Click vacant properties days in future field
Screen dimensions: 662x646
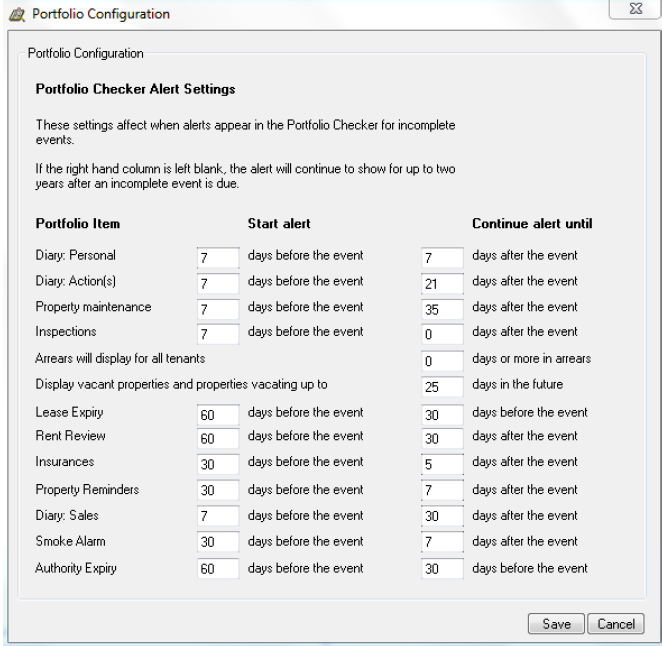443,386
